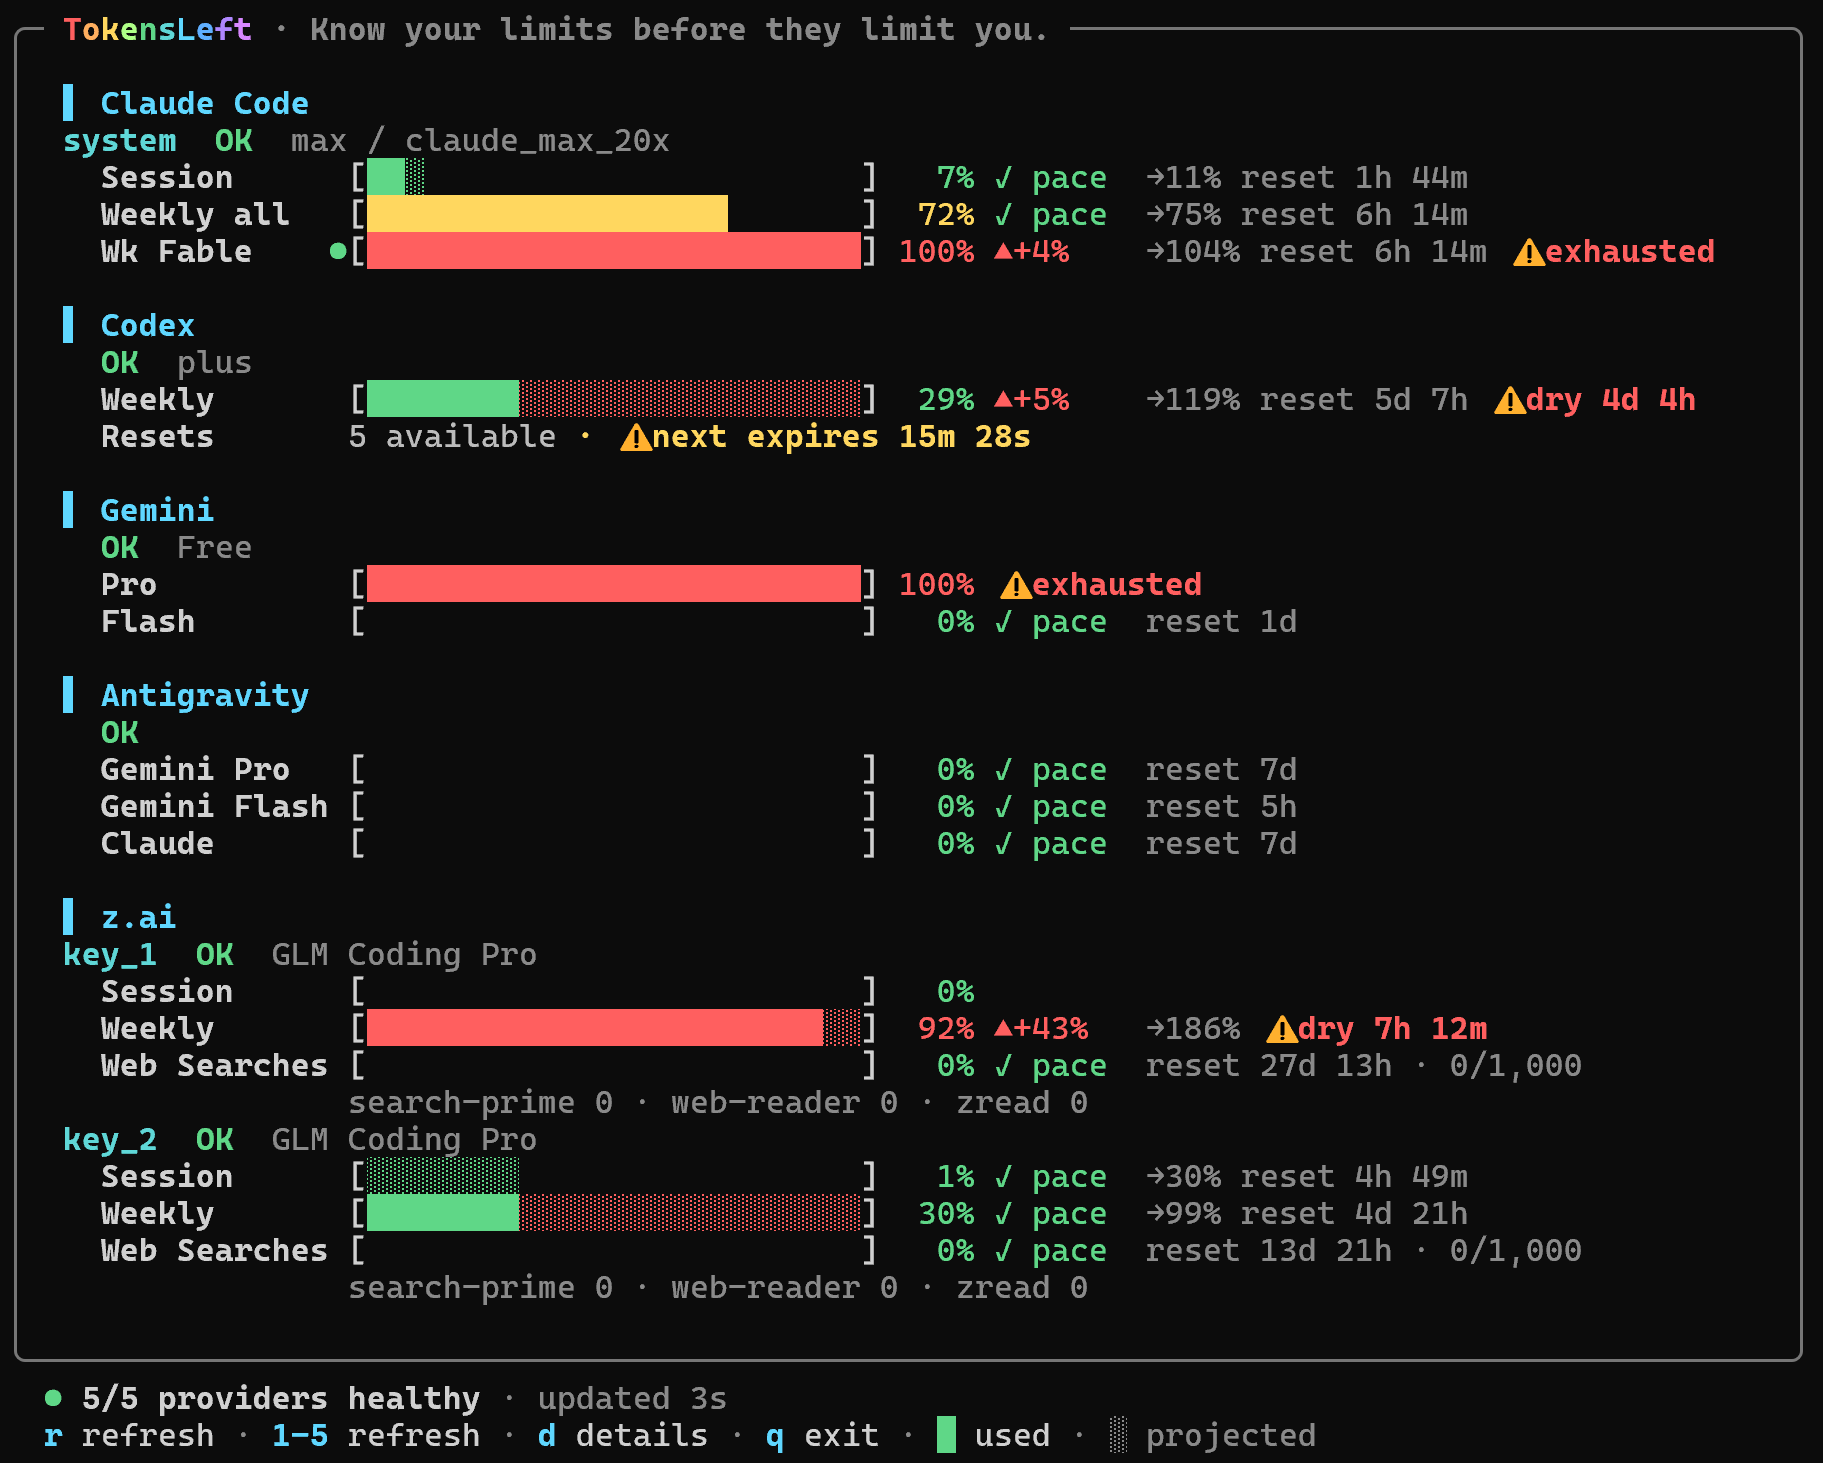Click the system account label under Claude Code
1823x1463 pixels.
point(120,141)
